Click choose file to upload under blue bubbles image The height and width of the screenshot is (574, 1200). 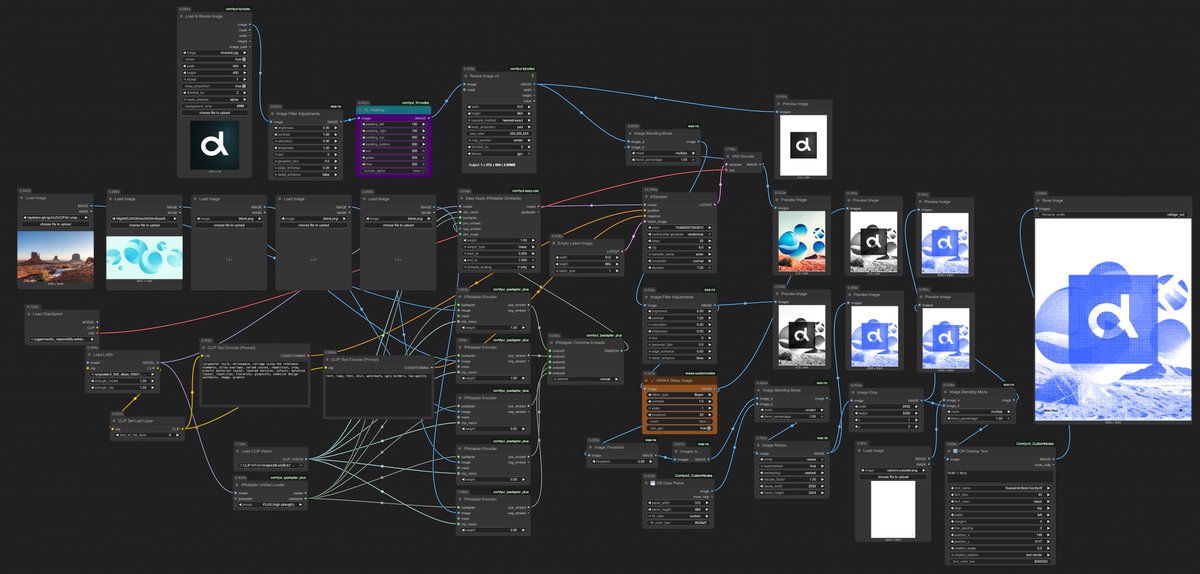click(142, 226)
